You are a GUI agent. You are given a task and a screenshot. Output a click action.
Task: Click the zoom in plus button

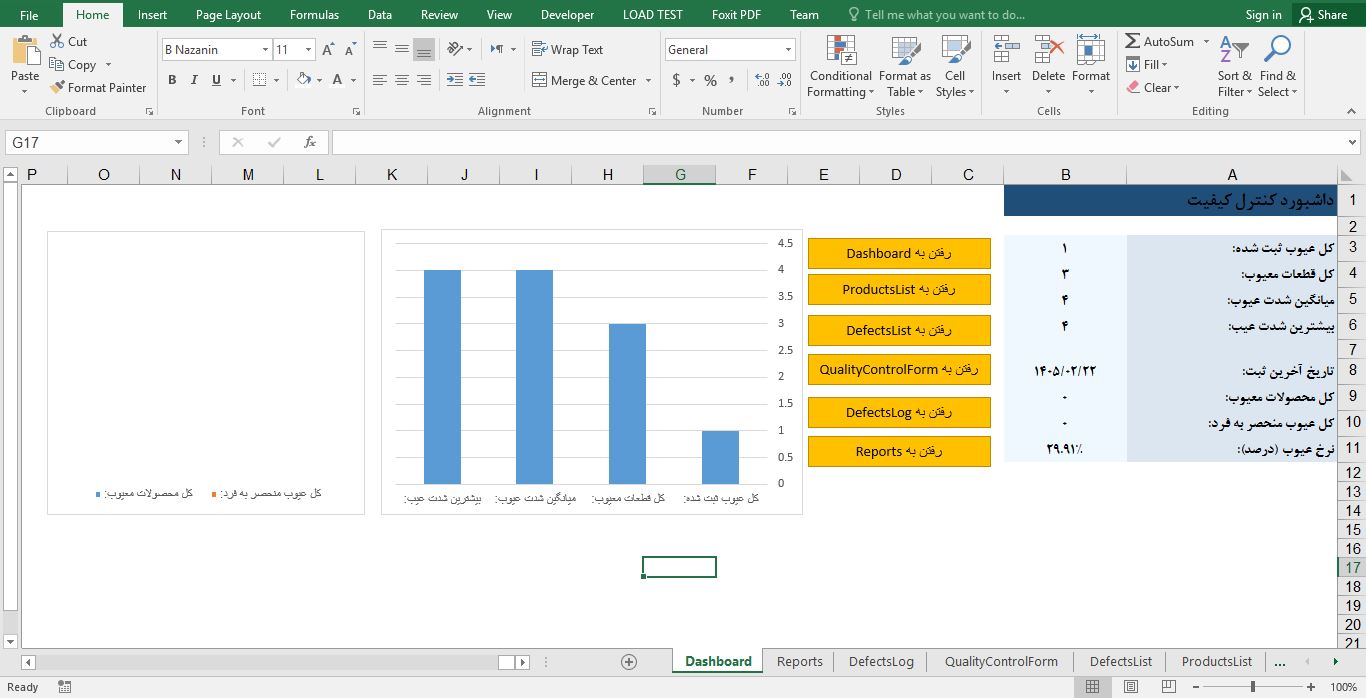1311,687
